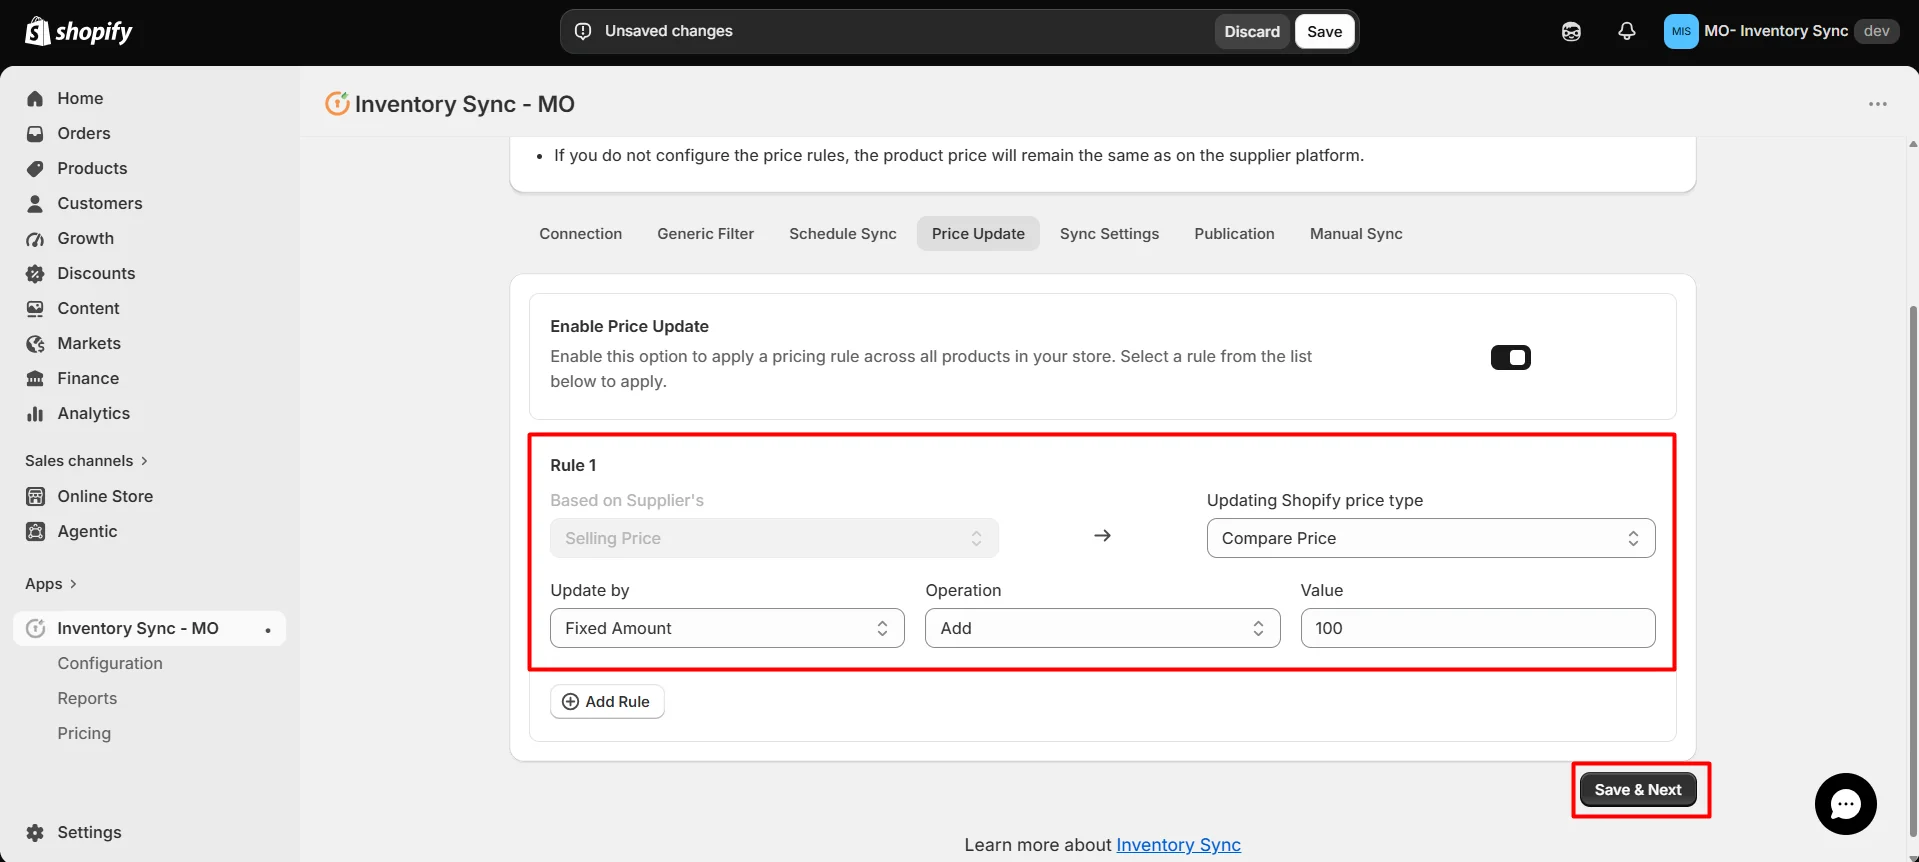Toggle the Enable Price Update switch
Viewport: 1919px width, 862px height.
(x=1511, y=357)
